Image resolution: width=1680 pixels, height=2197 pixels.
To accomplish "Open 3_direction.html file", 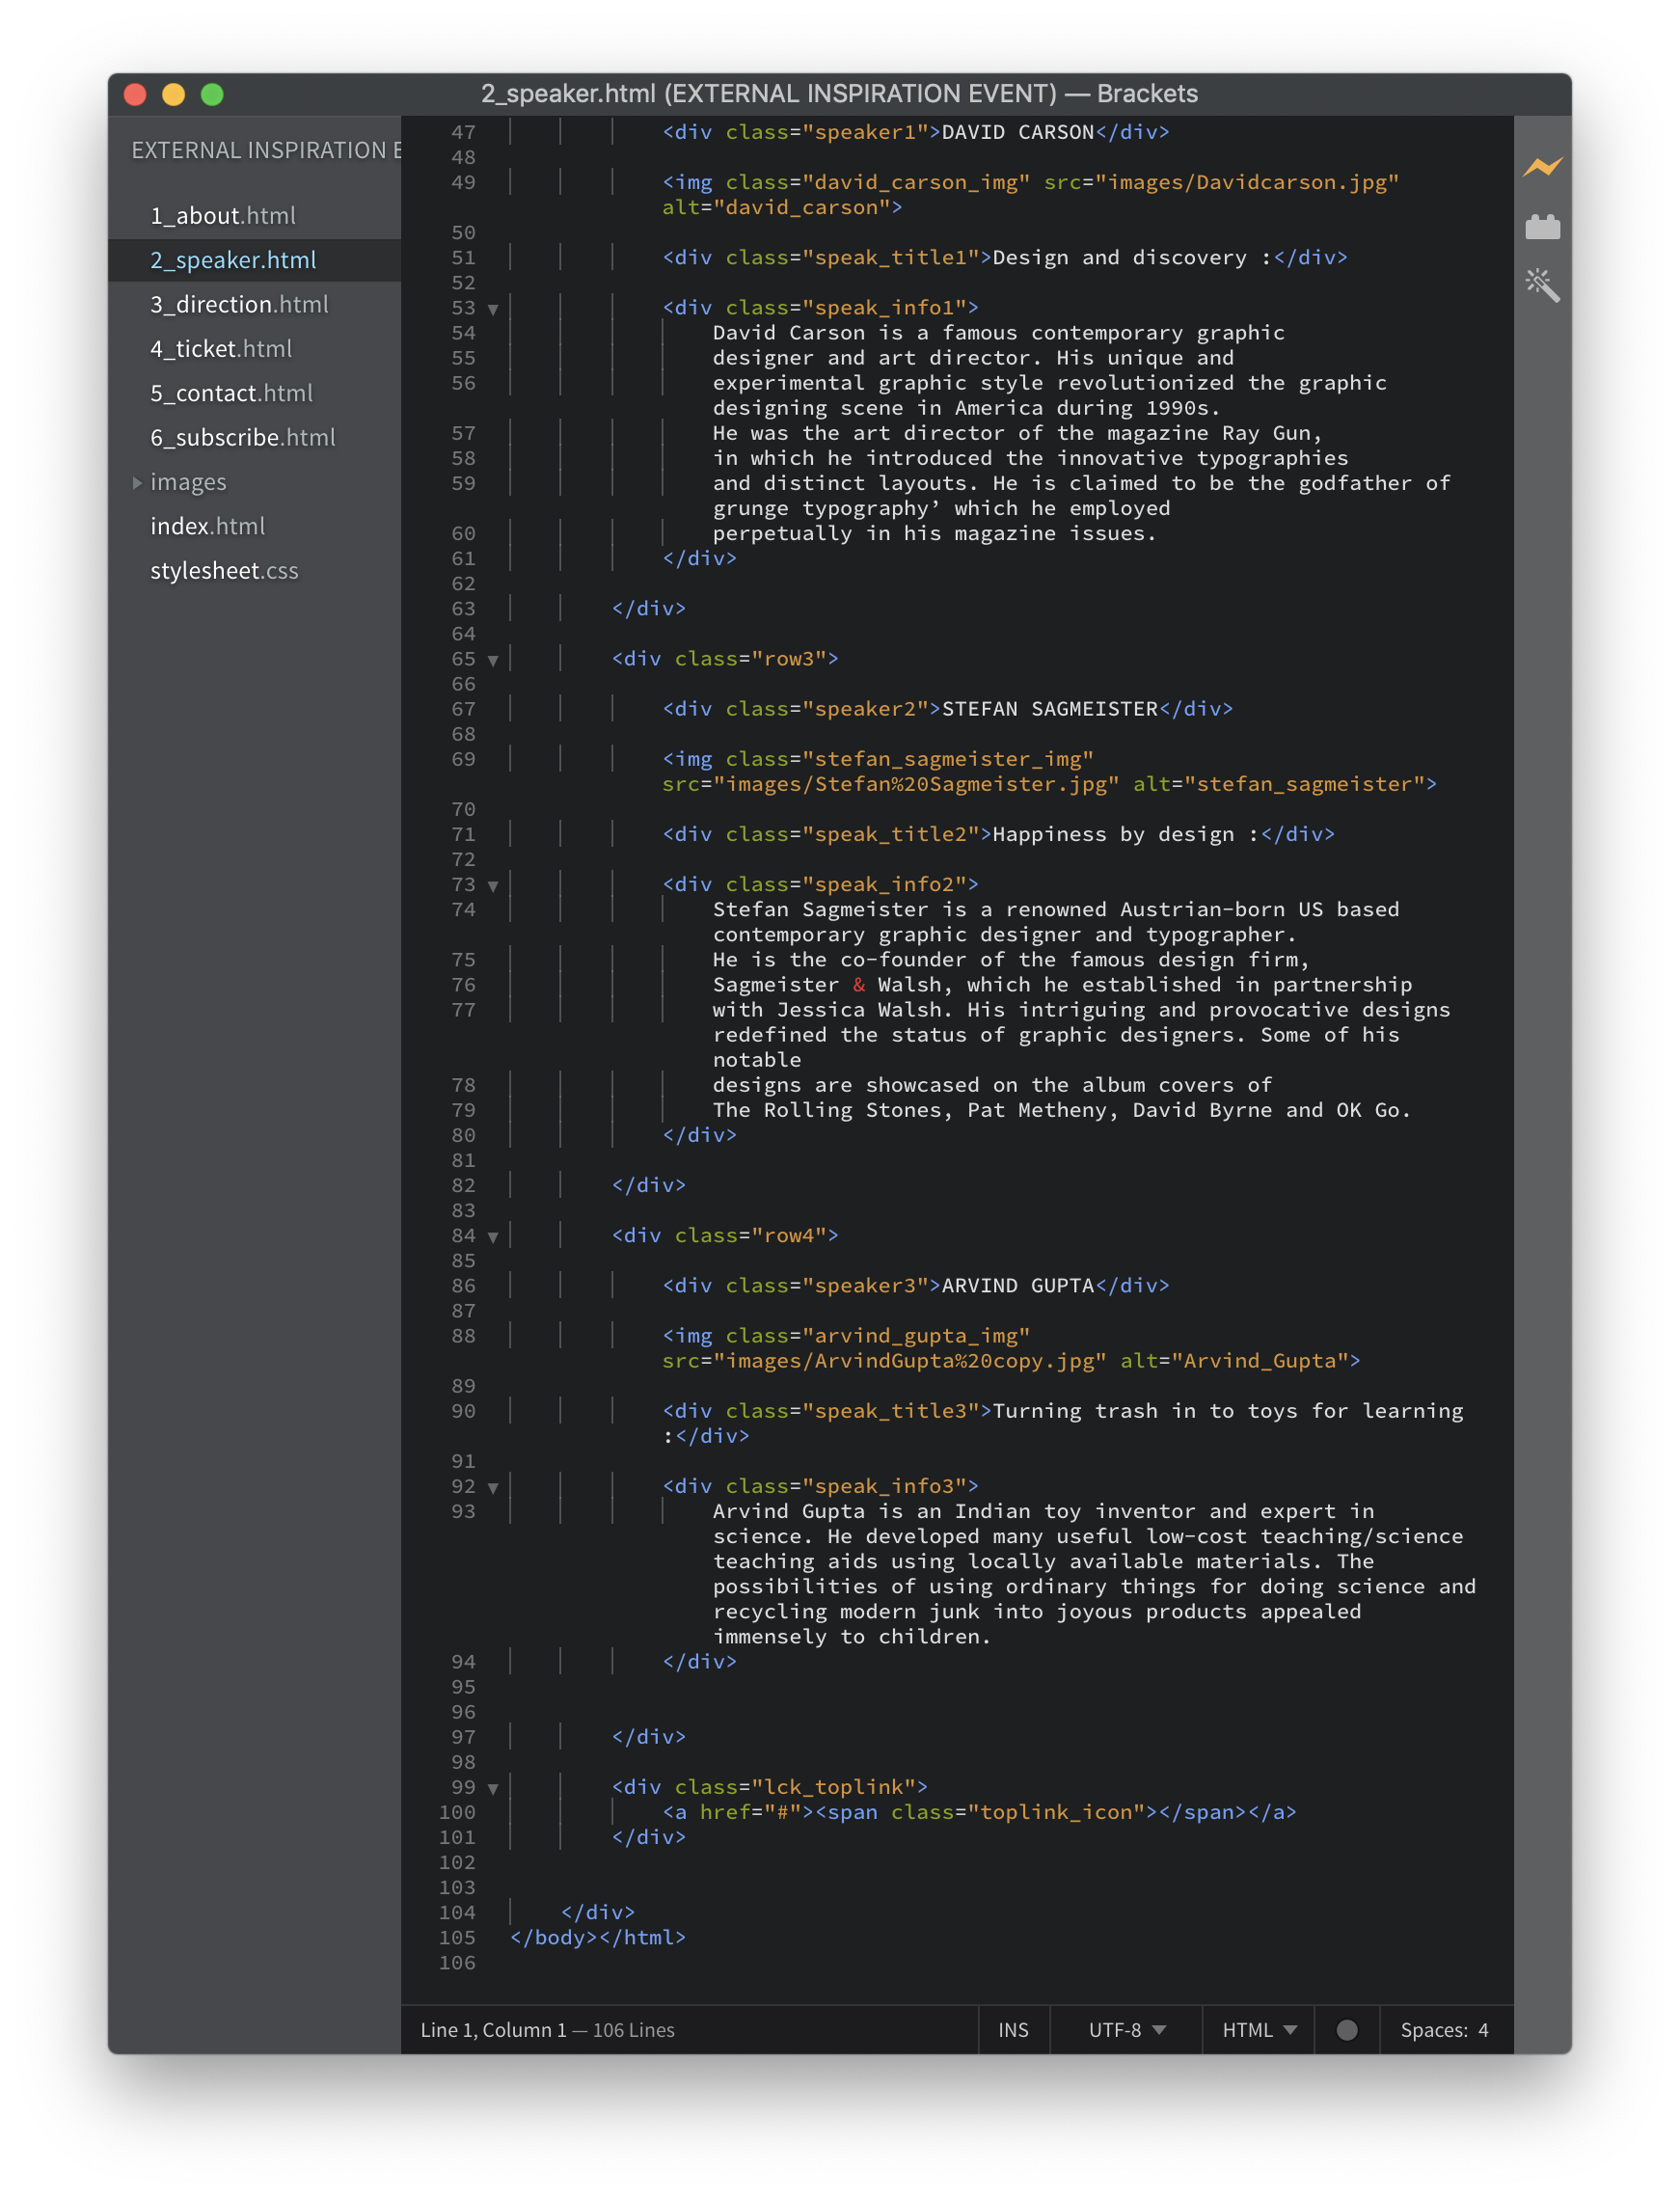I will pos(239,304).
